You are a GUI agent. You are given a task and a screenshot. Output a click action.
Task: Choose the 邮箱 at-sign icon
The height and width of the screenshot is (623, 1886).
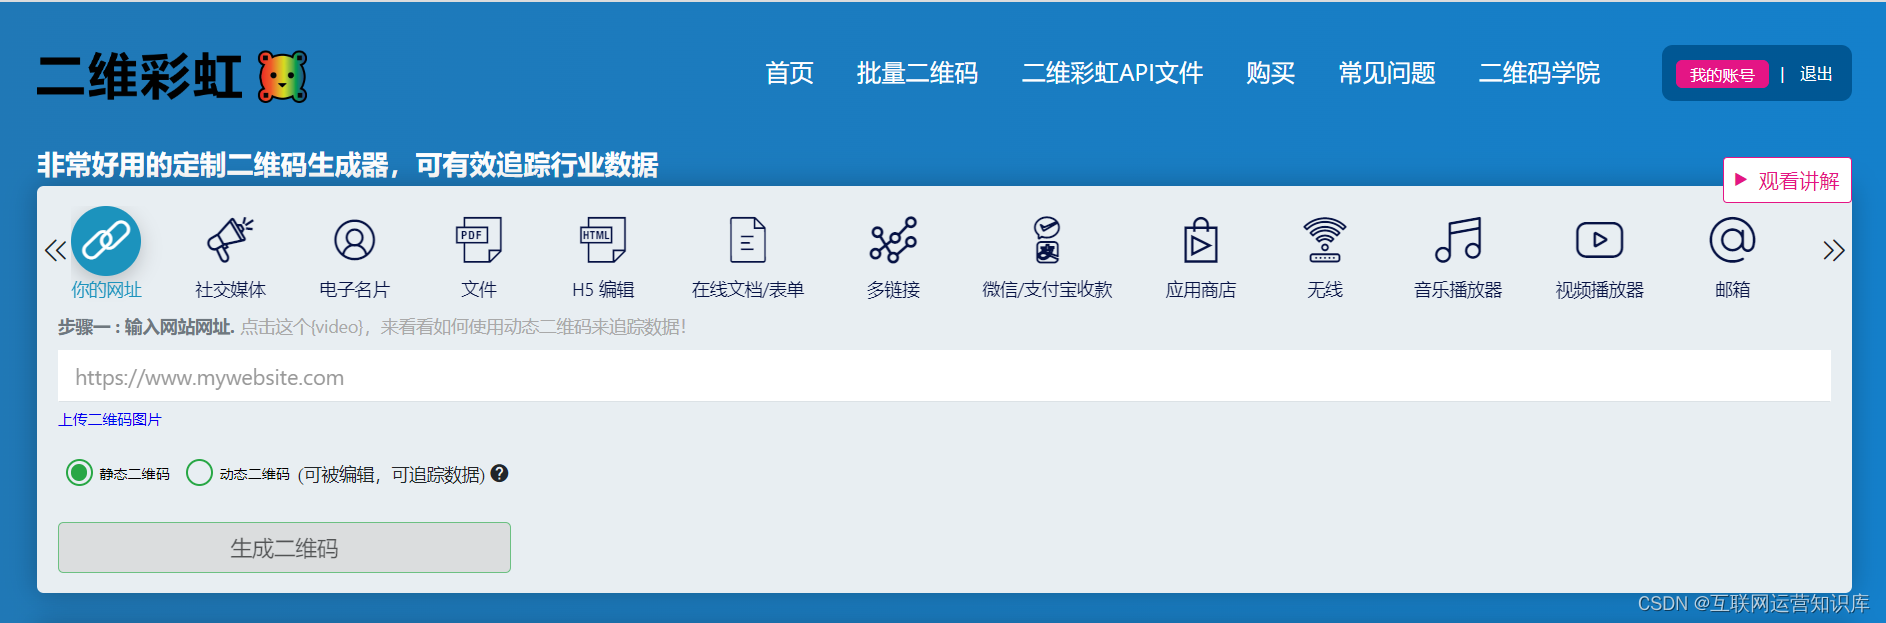[1733, 240]
